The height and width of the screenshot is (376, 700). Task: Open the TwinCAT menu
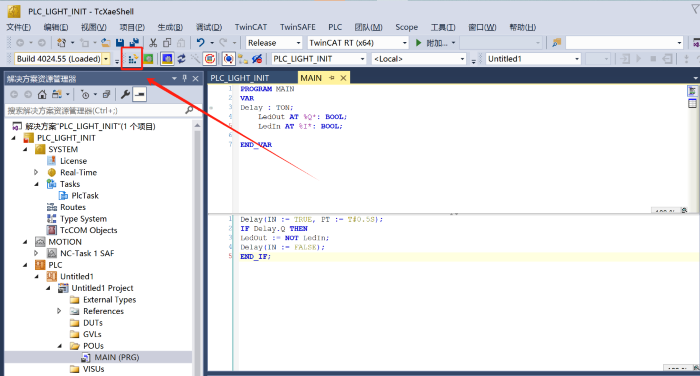251,27
